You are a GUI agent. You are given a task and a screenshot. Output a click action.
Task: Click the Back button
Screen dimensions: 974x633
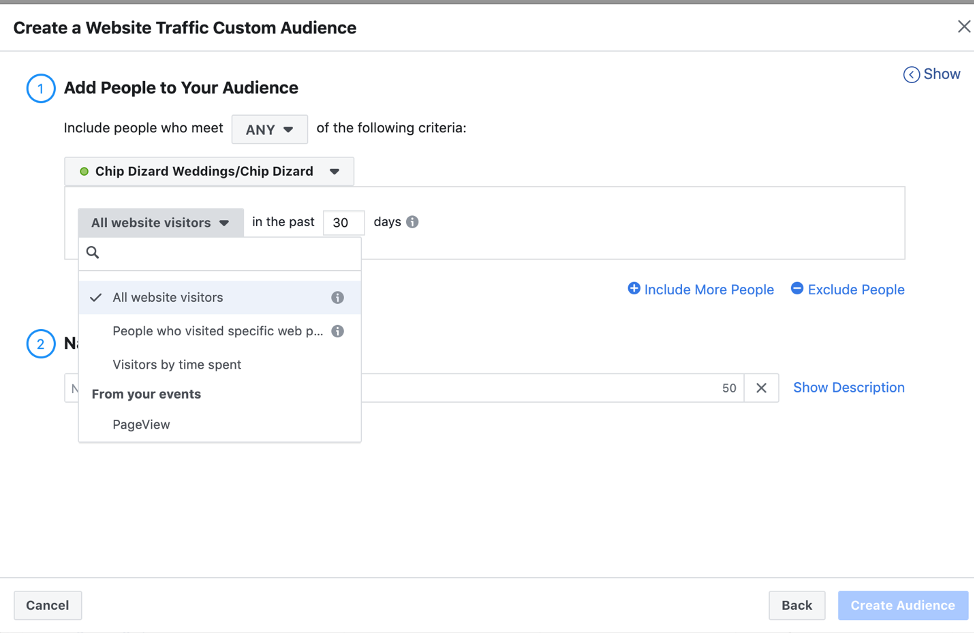tap(797, 605)
